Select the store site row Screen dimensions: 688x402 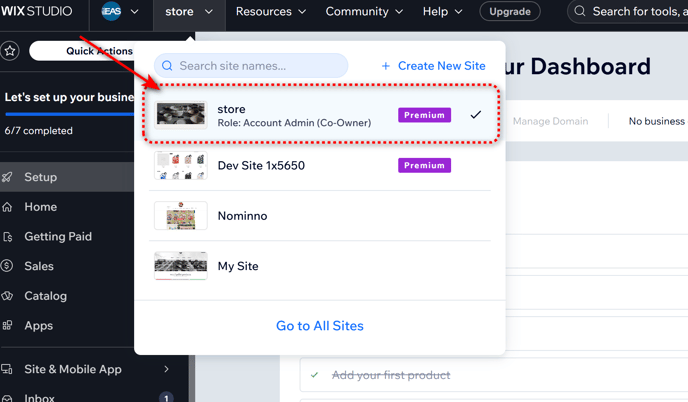(321, 115)
